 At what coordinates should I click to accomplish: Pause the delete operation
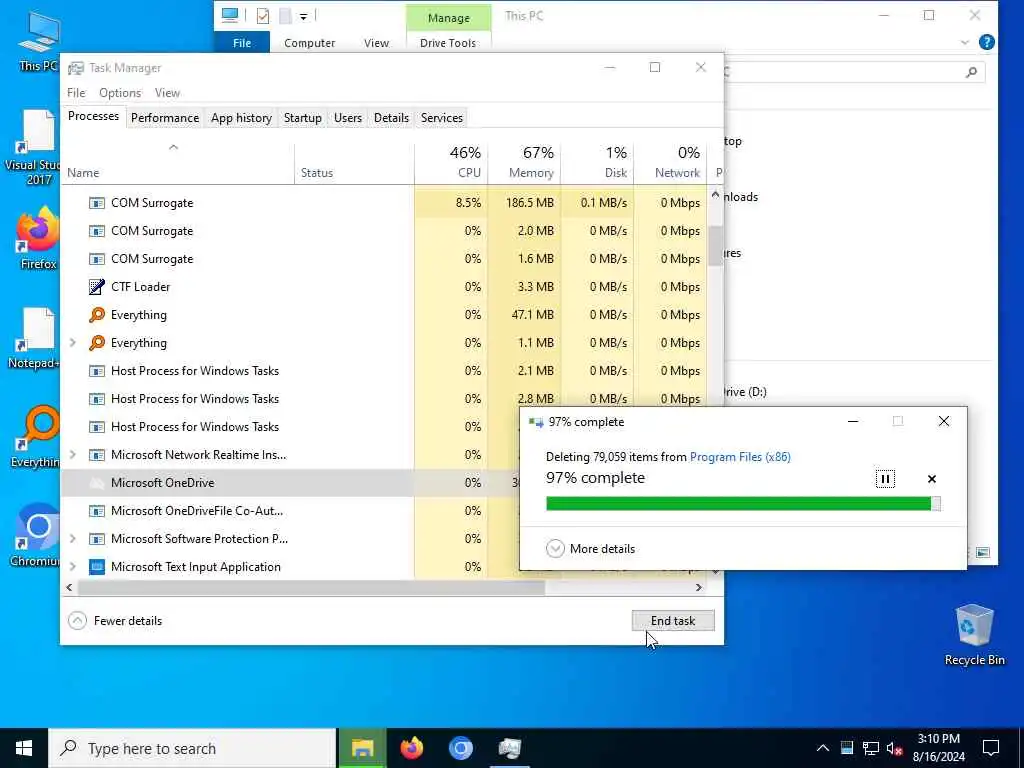click(885, 479)
